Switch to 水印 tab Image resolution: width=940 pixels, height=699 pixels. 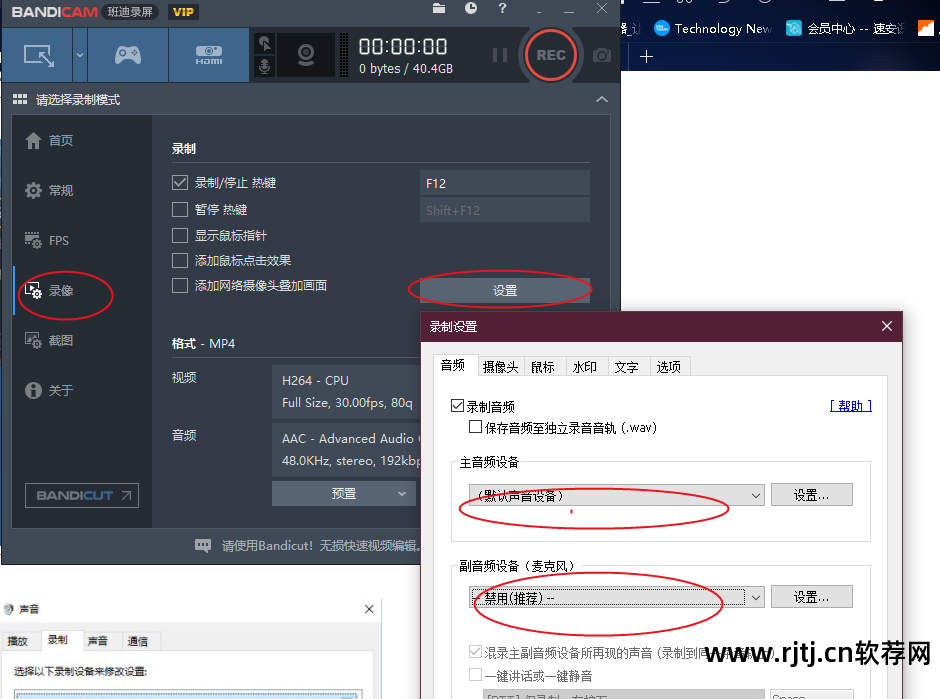[585, 367]
